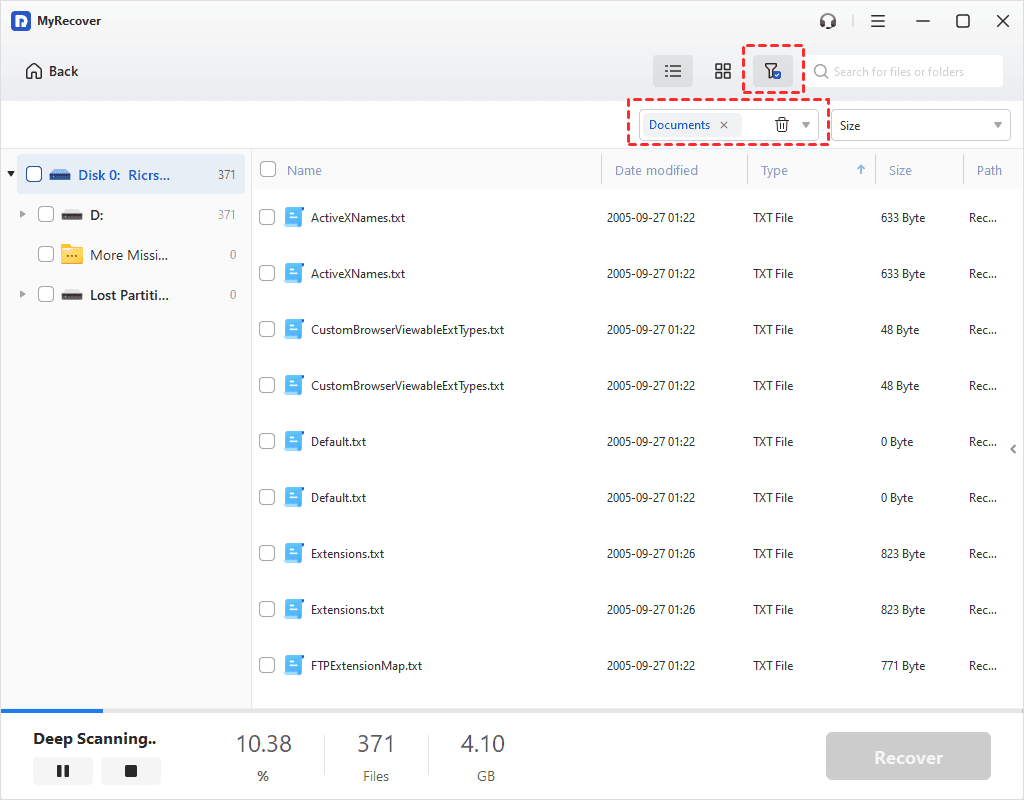Check the Disk 0 checkbox
Screen dimensions: 1024x800
(33, 173)
